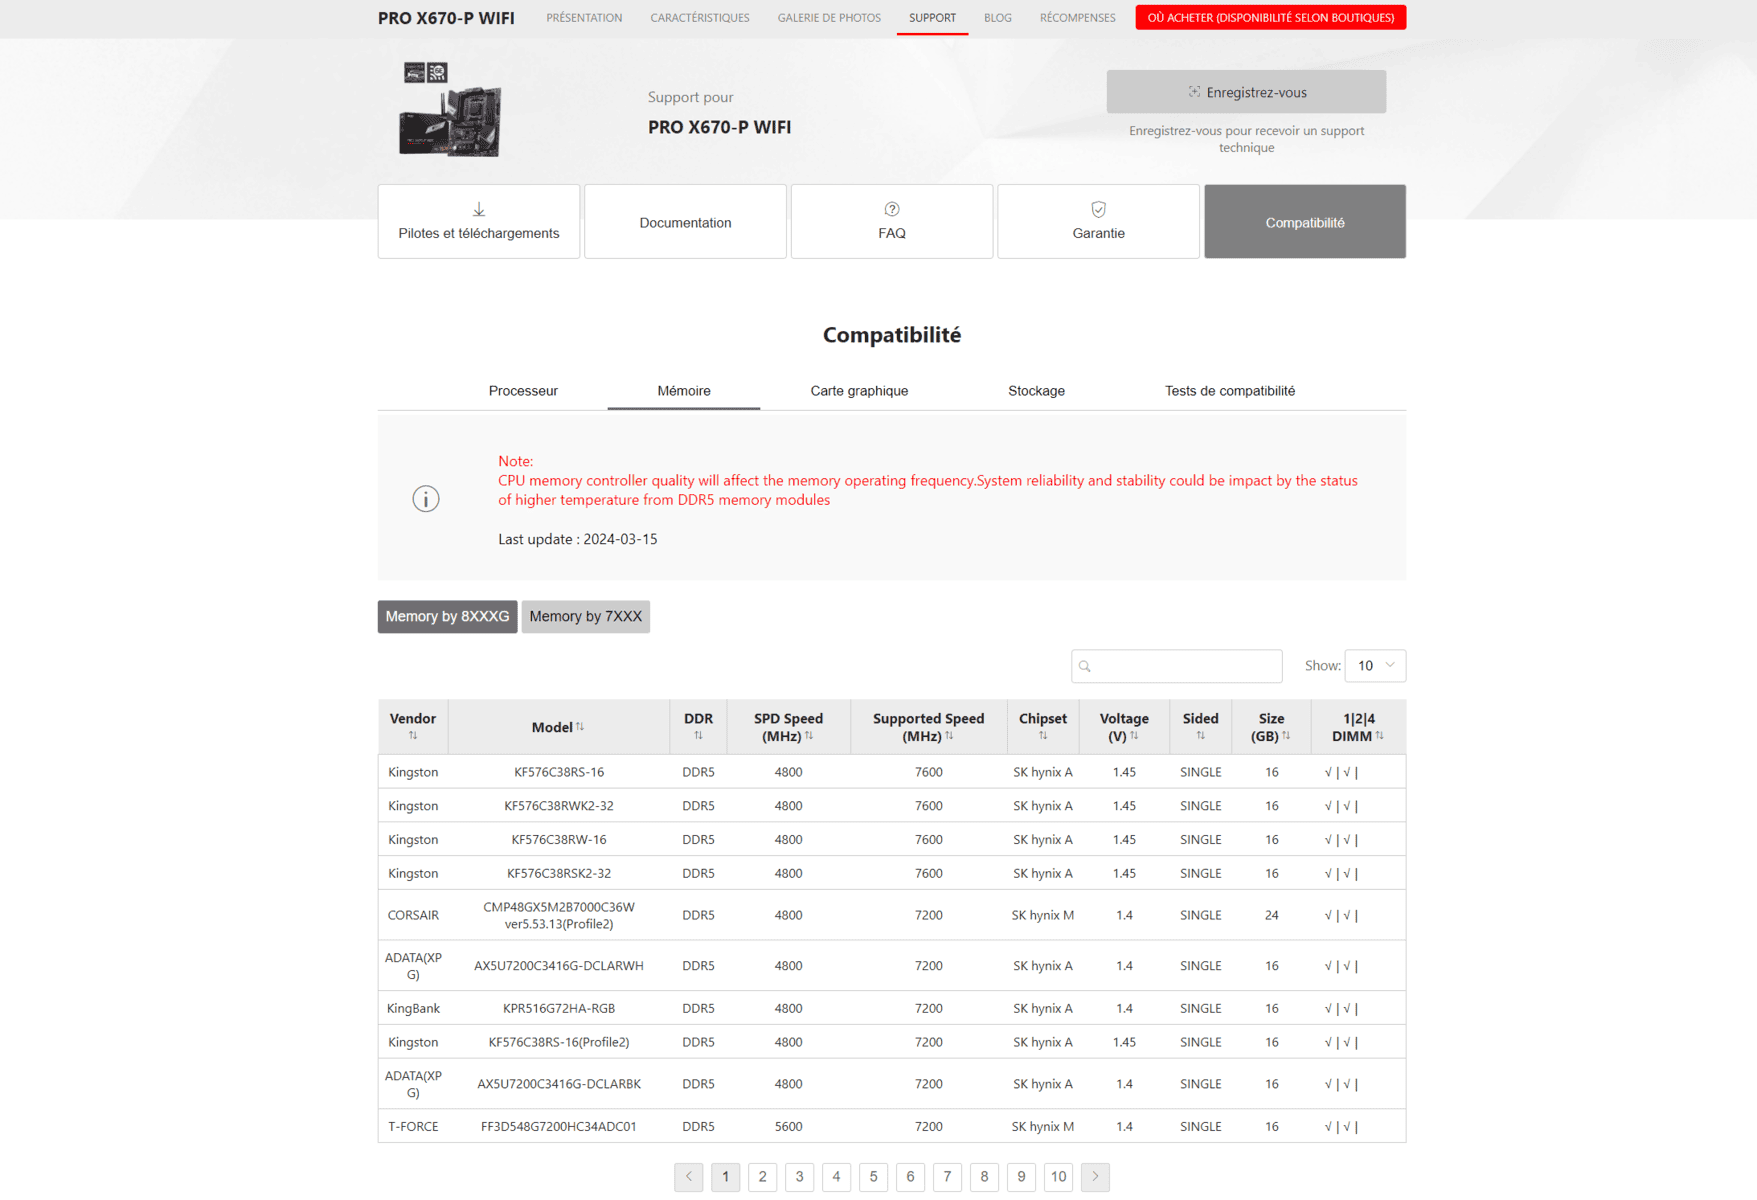Go to page 9 of results
This screenshot has height=1200, width=1757.
1021,1177
